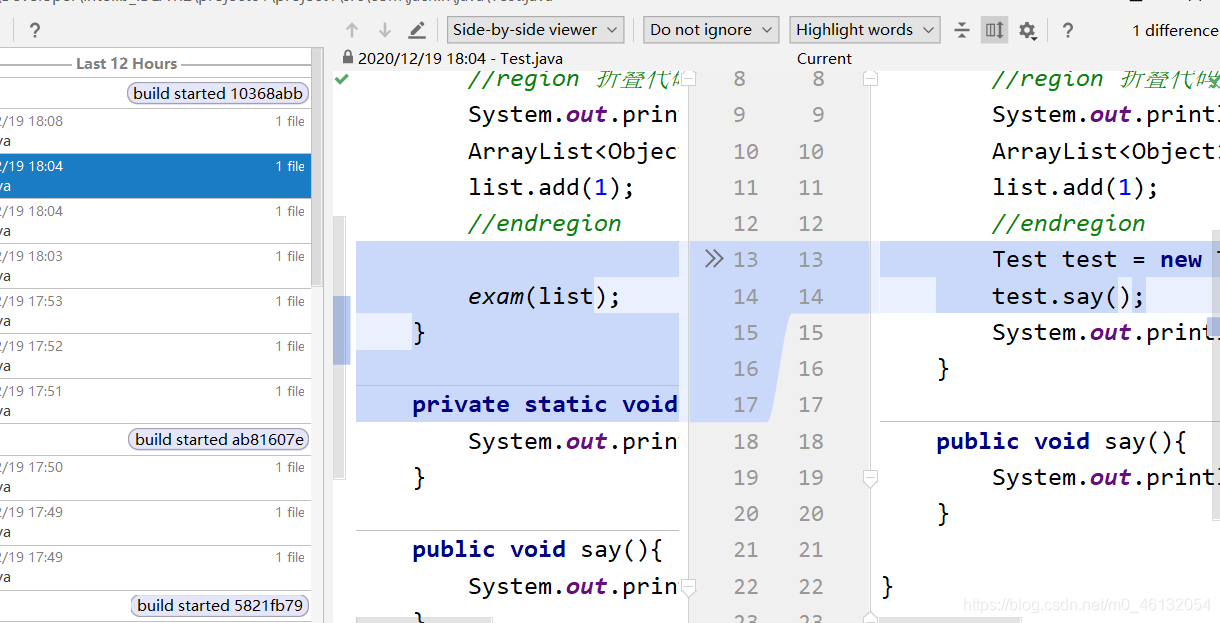Click left gutter line number 17
1220x623 pixels.
745,405
